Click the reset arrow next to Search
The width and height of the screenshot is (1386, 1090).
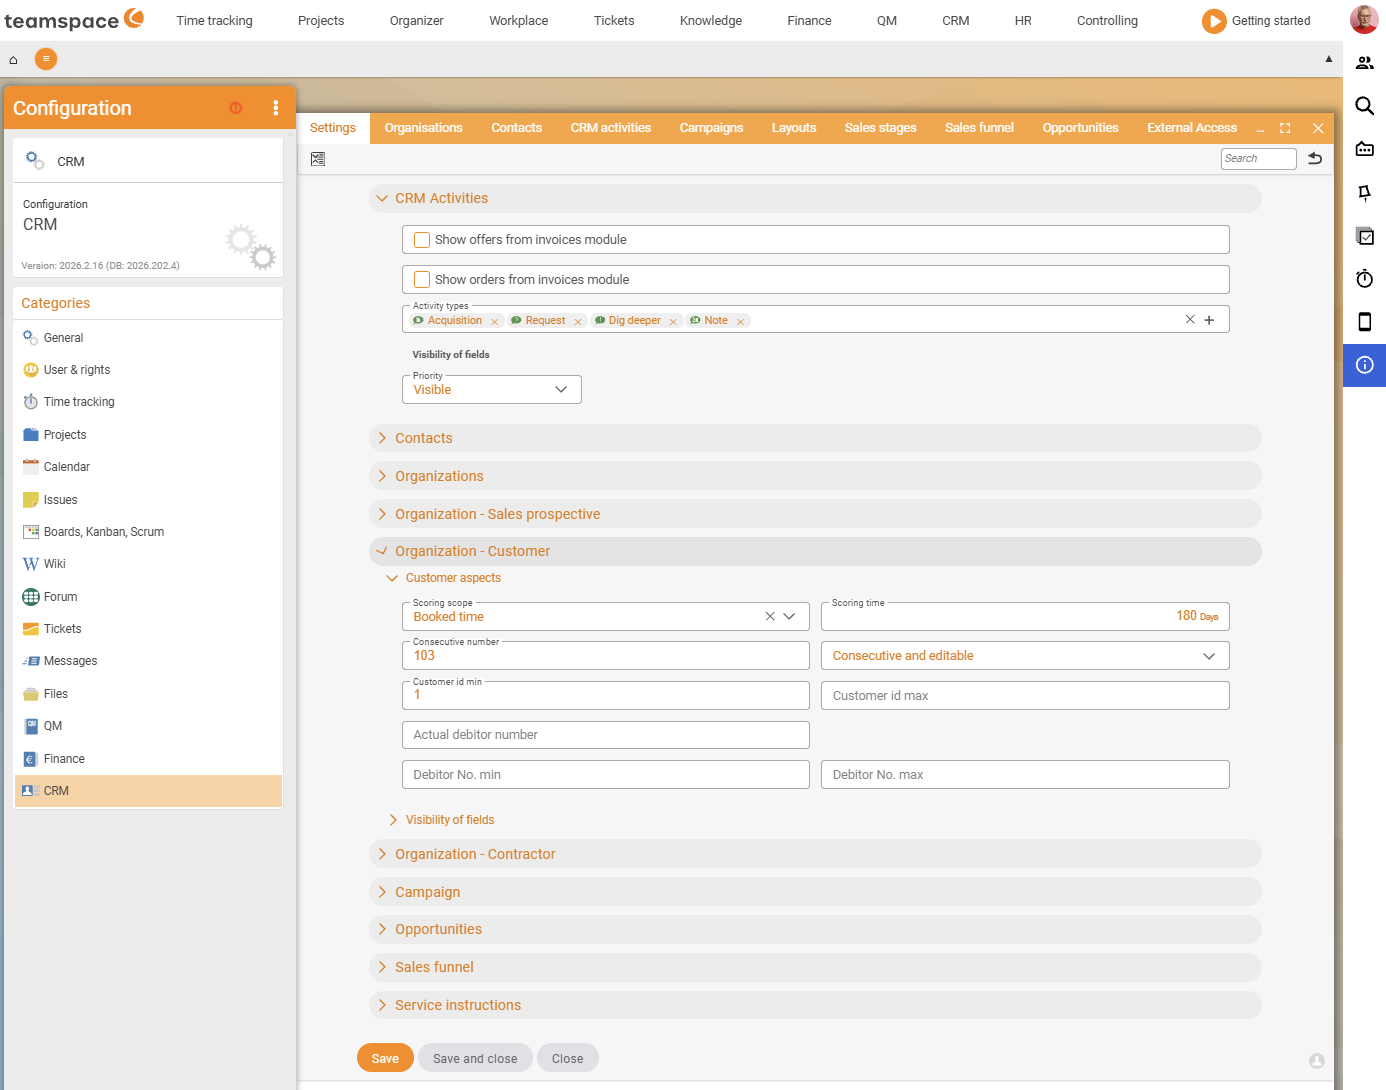1315,158
